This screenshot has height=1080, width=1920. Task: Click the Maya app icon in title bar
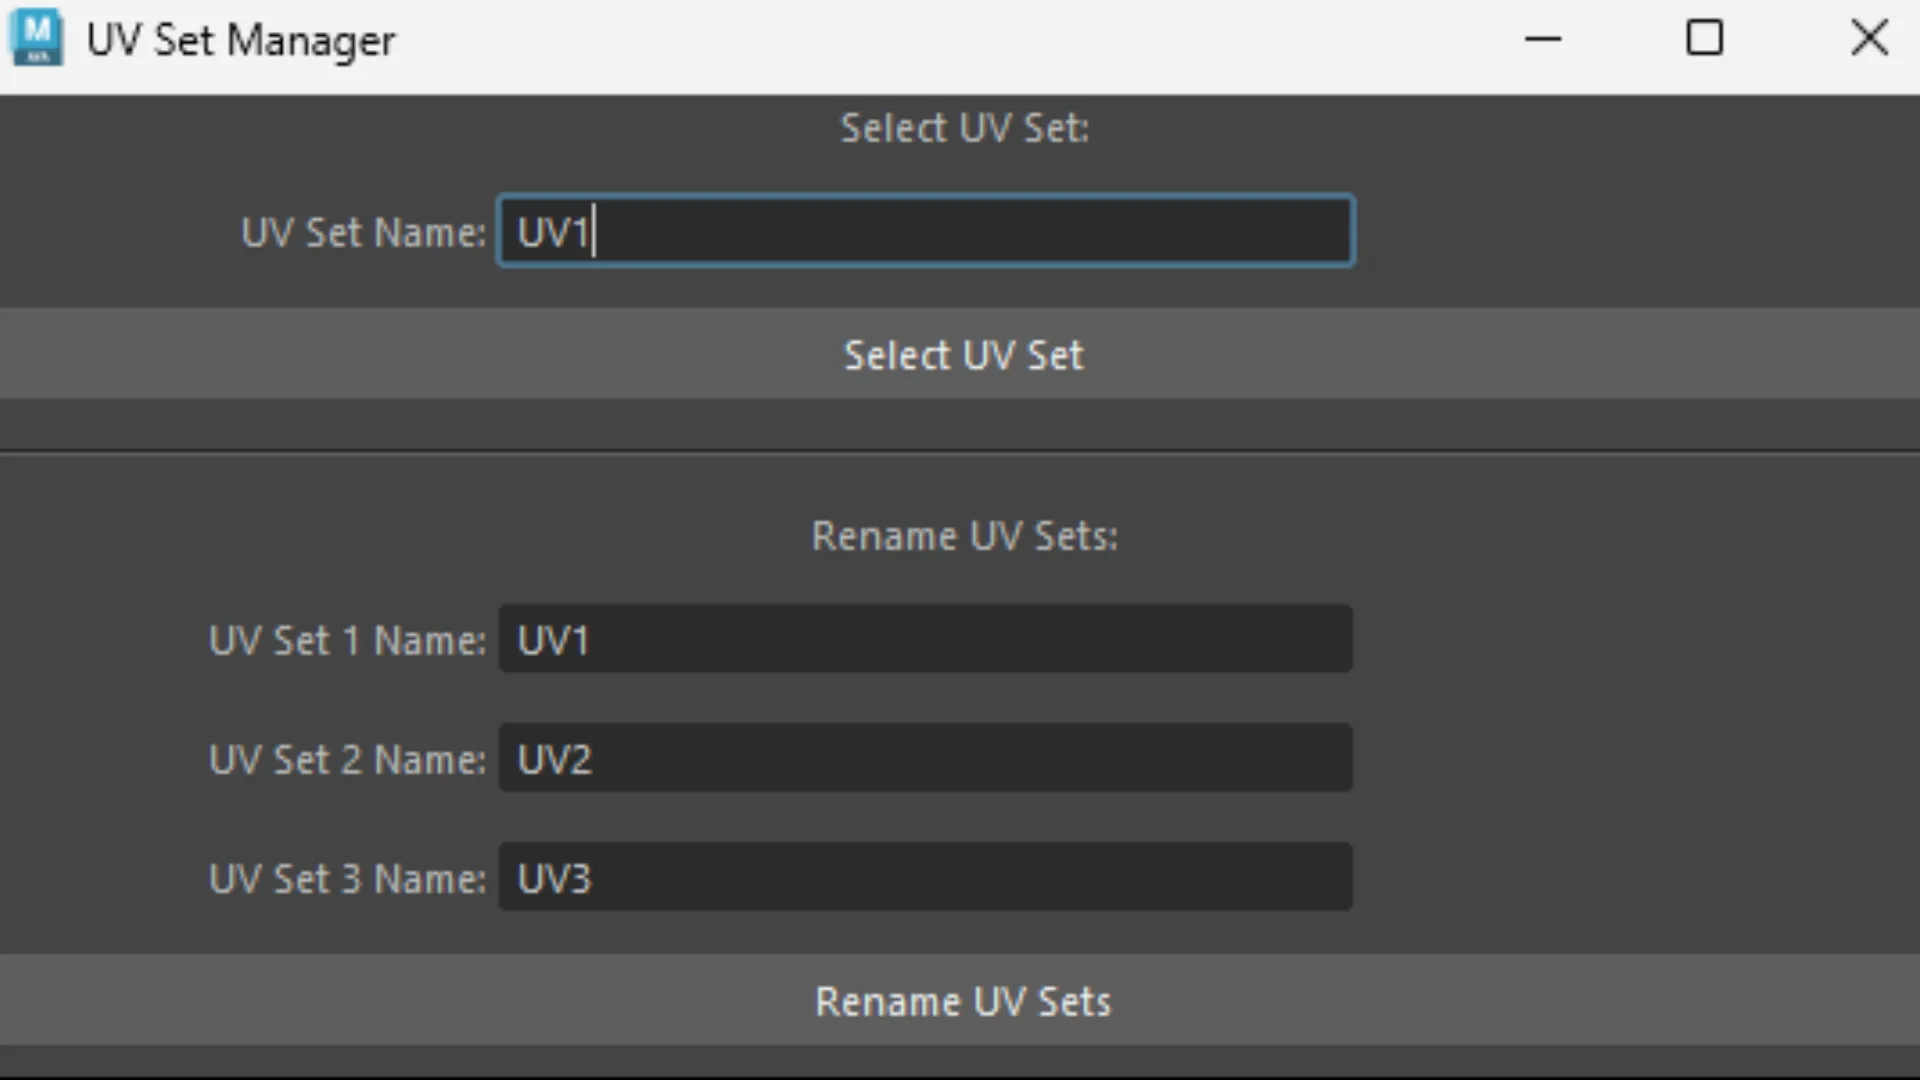point(37,38)
